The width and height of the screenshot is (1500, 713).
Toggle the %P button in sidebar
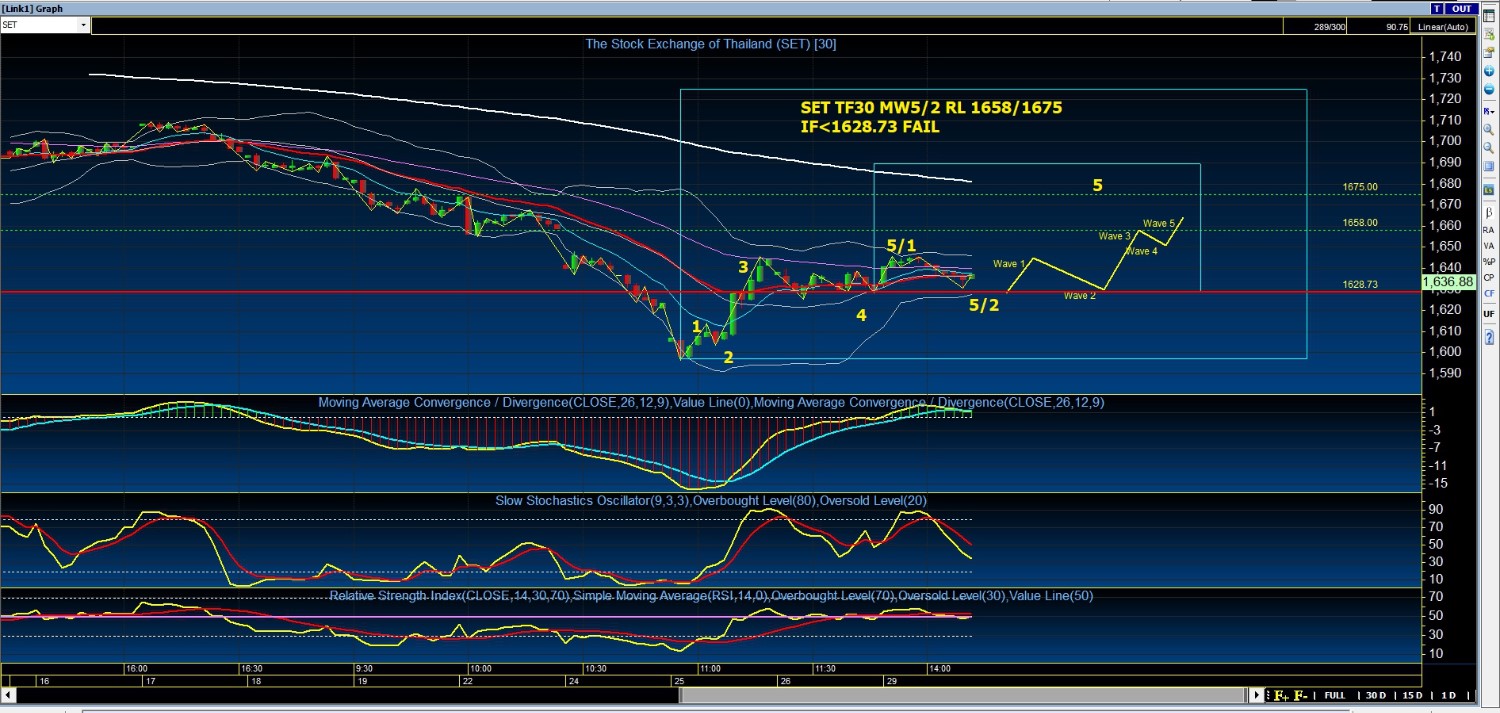pyautogui.click(x=1489, y=261)
